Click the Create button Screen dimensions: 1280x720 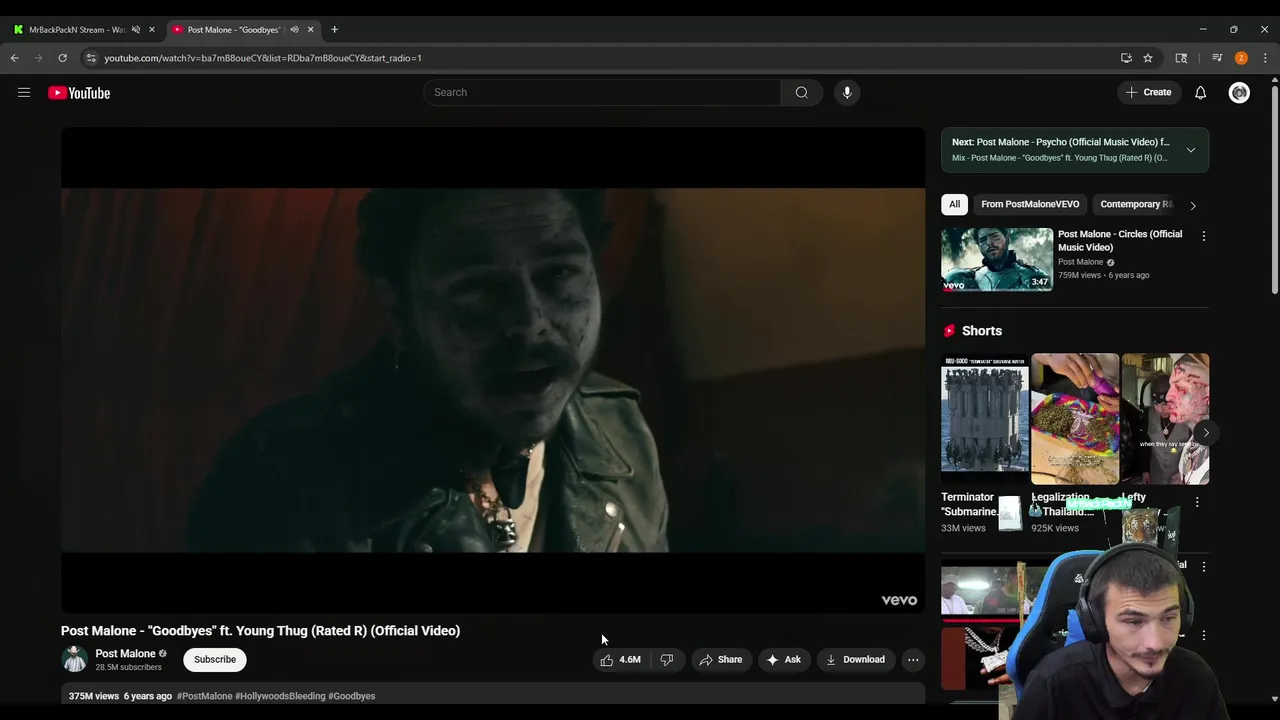(x=1148, y=92)
